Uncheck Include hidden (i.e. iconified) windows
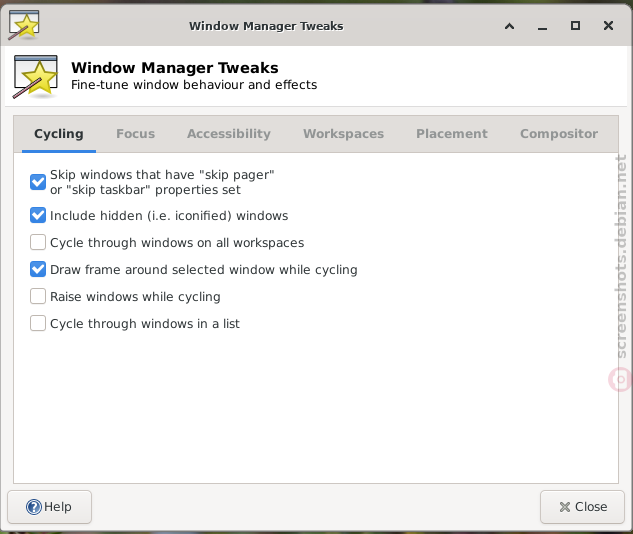This screenshot has width=633, height=534. point(38,216)
